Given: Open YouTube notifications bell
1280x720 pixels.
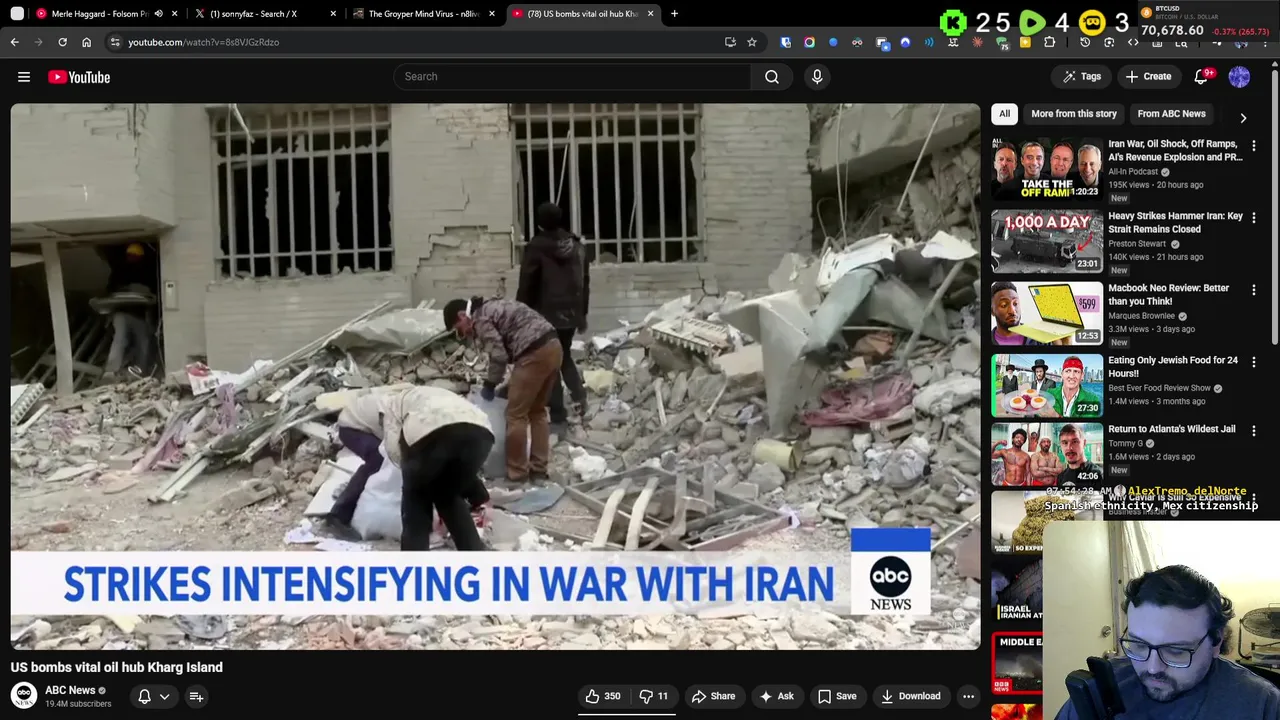Looking at the screenshot, I should click(x=1201, y=77).
